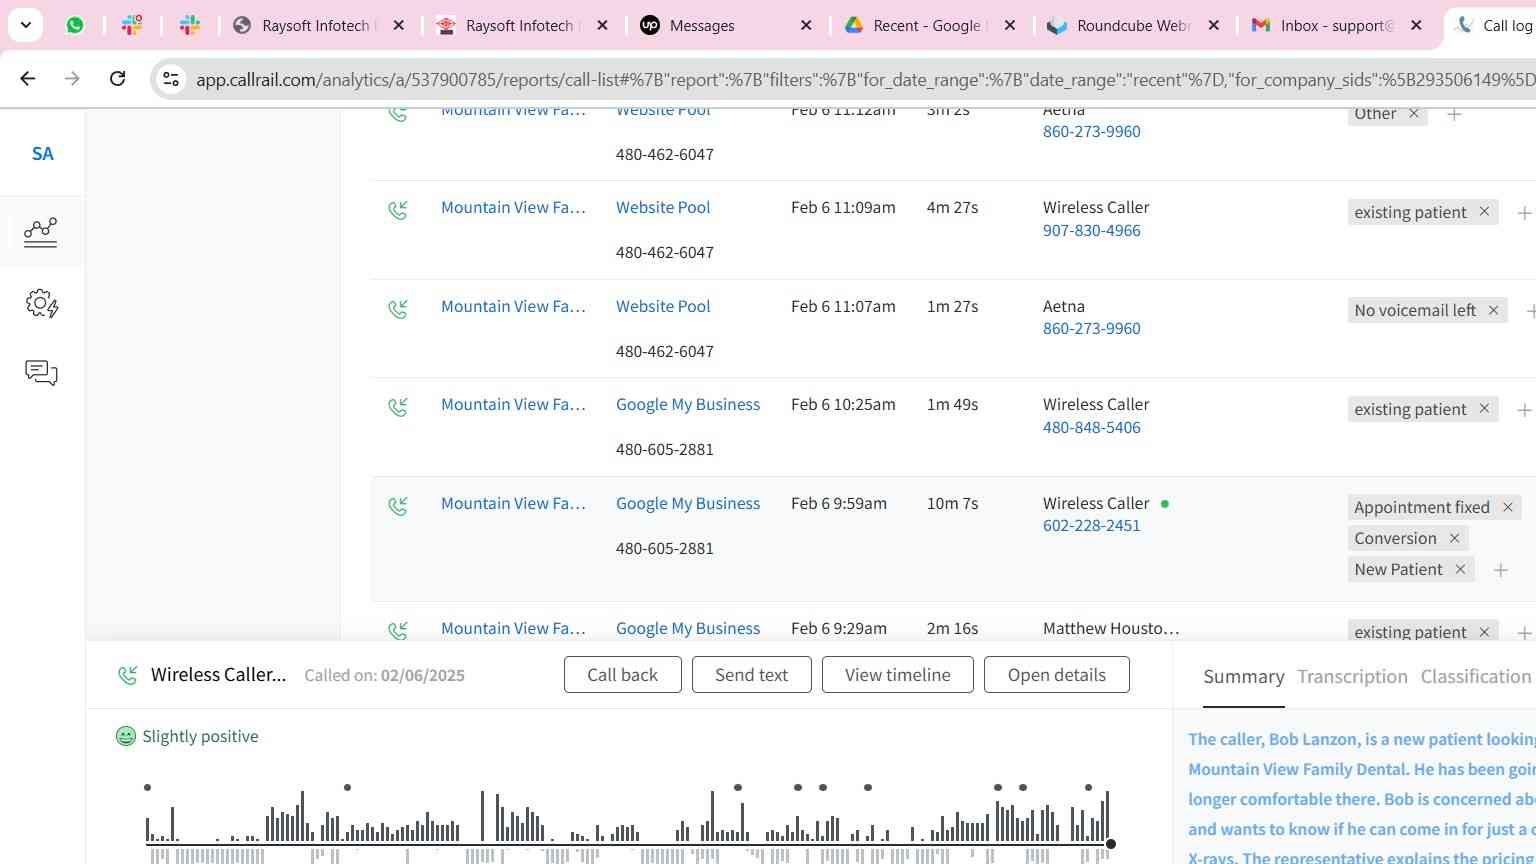Screen dimensions: 1536x864
Task: Close the Messages browser tab
Action: click(806, 25)
